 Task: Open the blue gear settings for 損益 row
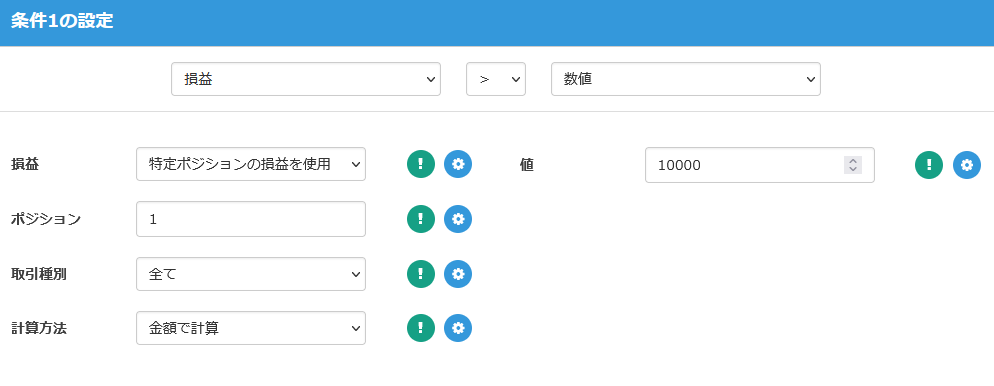[x=458, y=164]
